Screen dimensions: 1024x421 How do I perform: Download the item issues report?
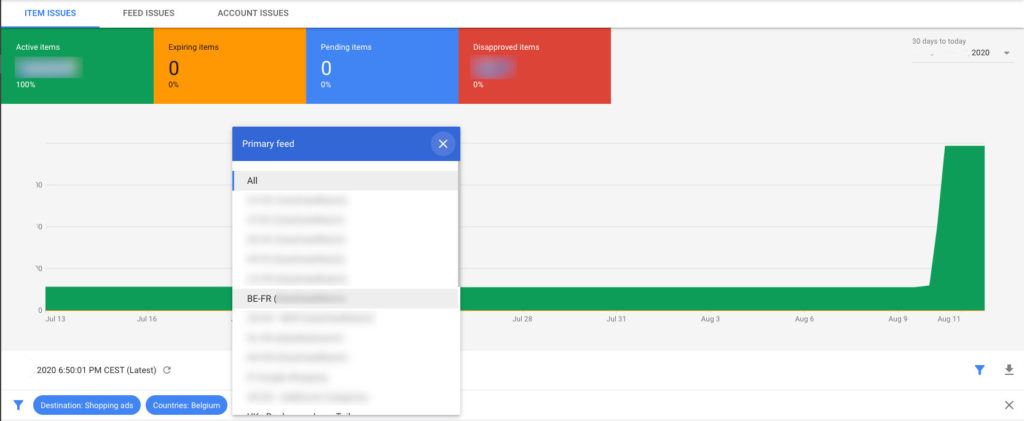[x=1008, y=370]
